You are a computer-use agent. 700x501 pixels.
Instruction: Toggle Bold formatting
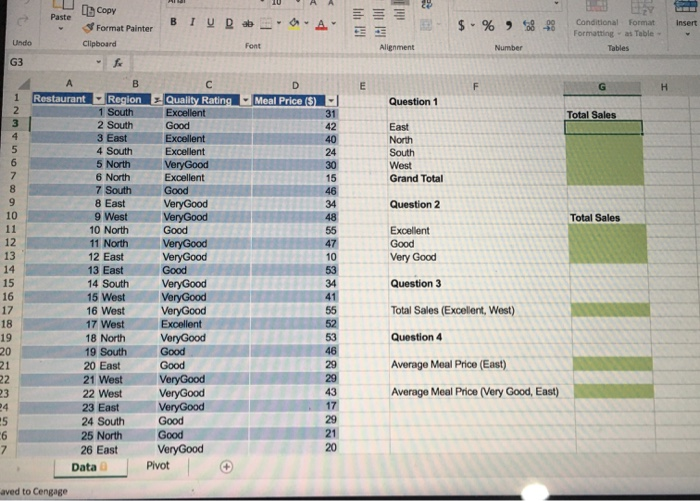click(173, 22)
